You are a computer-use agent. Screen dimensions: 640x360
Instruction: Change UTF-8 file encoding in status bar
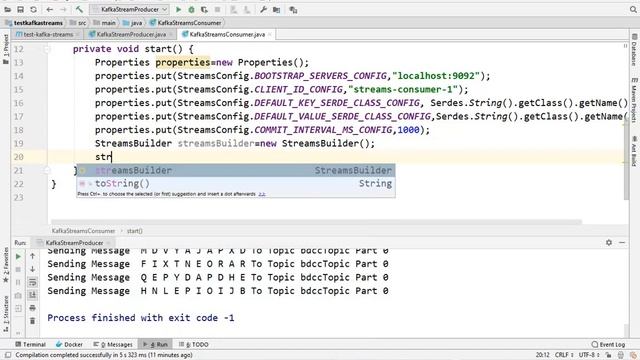point(589,355)
